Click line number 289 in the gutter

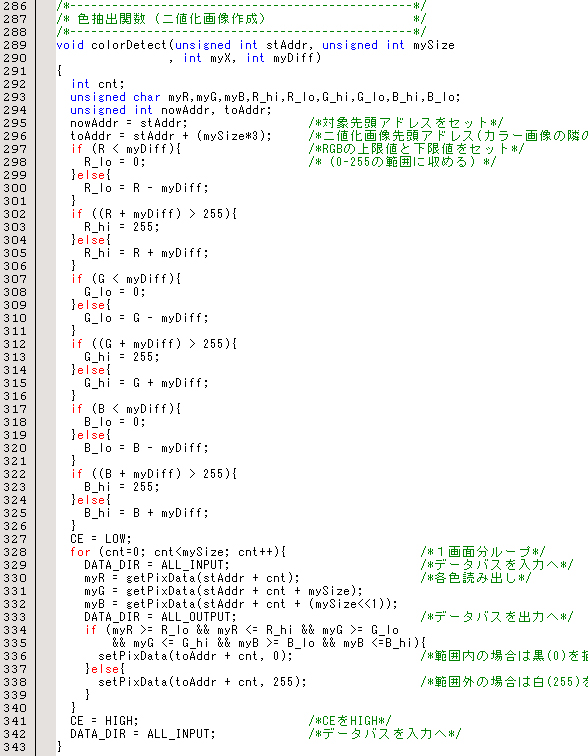coord(15,45)
